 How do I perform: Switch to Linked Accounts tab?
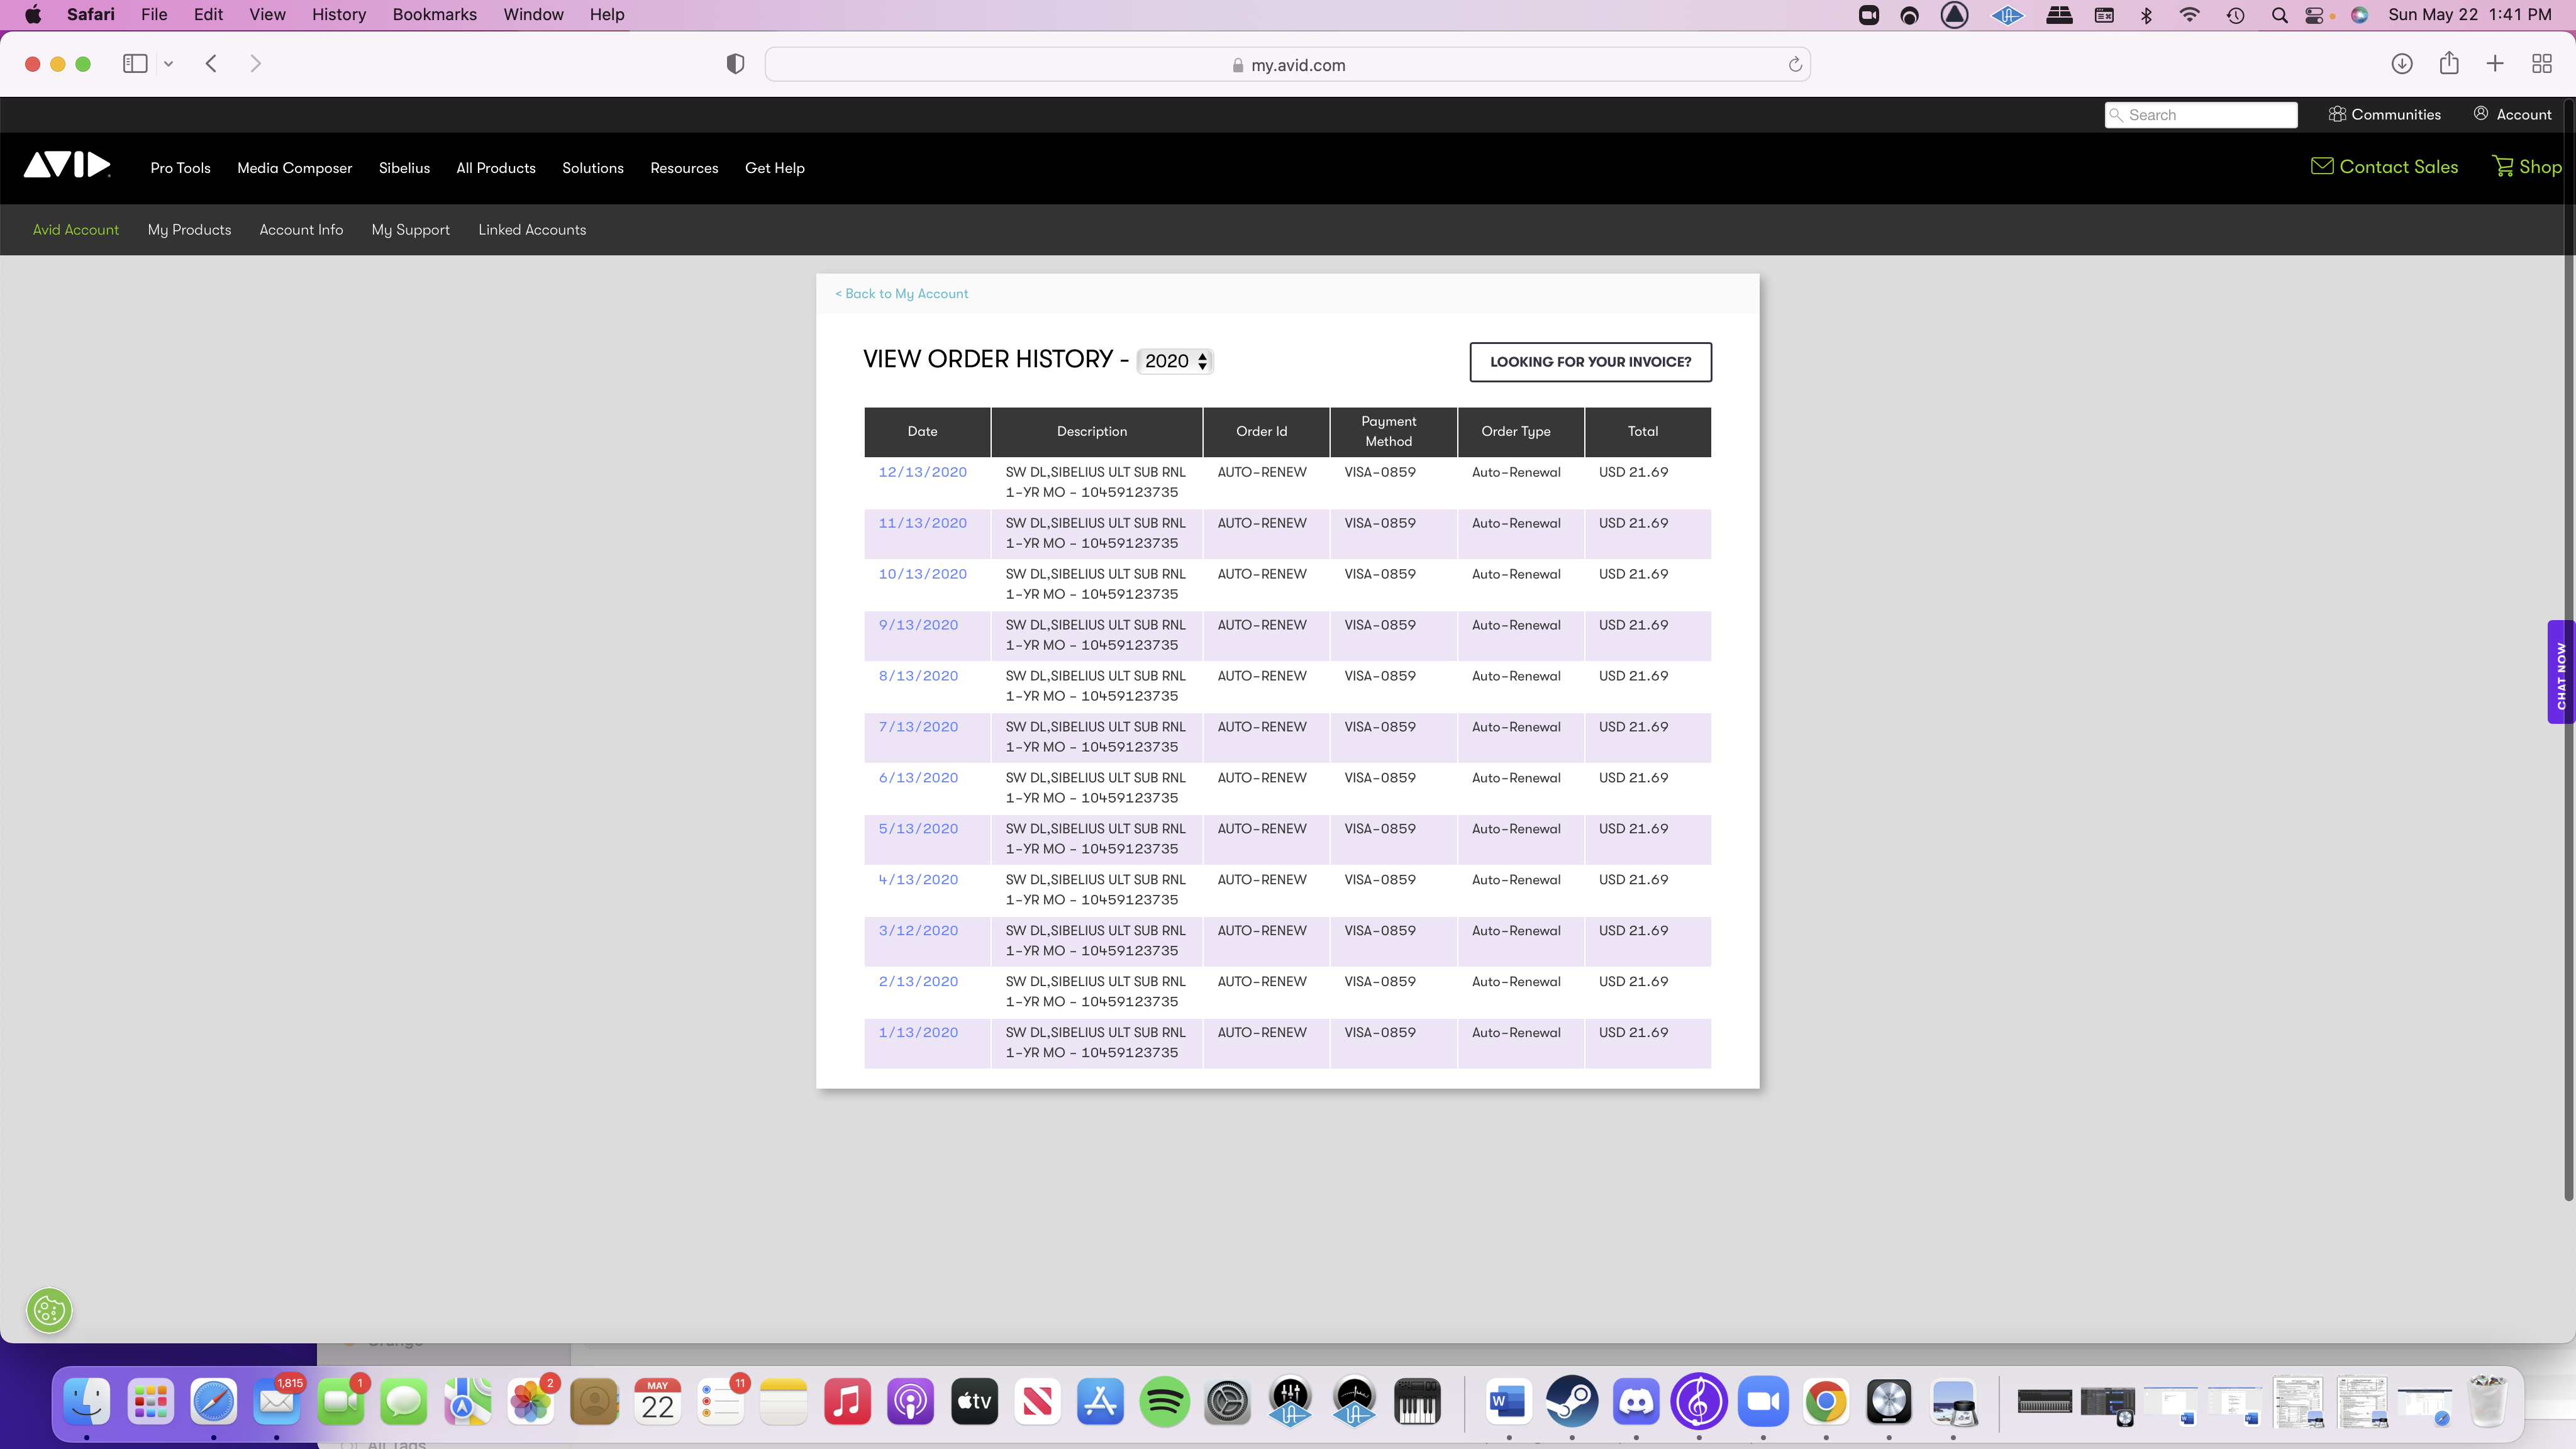tap(532, 230)
